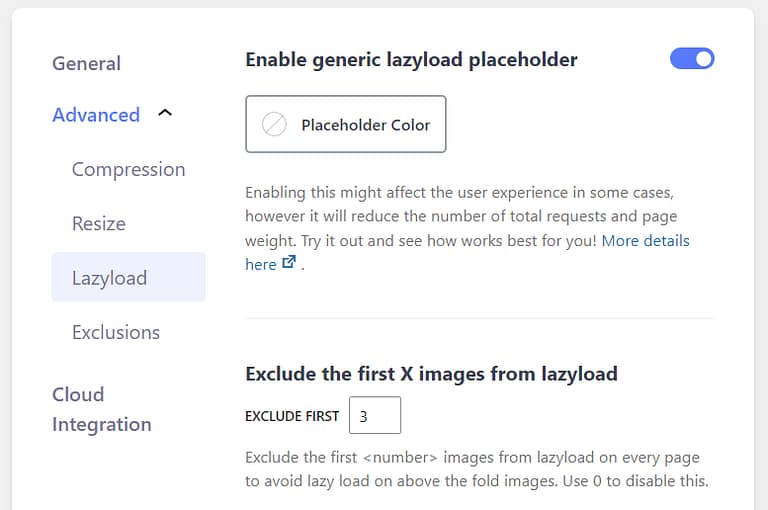This screenshot has height=510, width=768.
Task: Toggle the generic lazyload placeholder switch
Action: [x=692, y=59]
